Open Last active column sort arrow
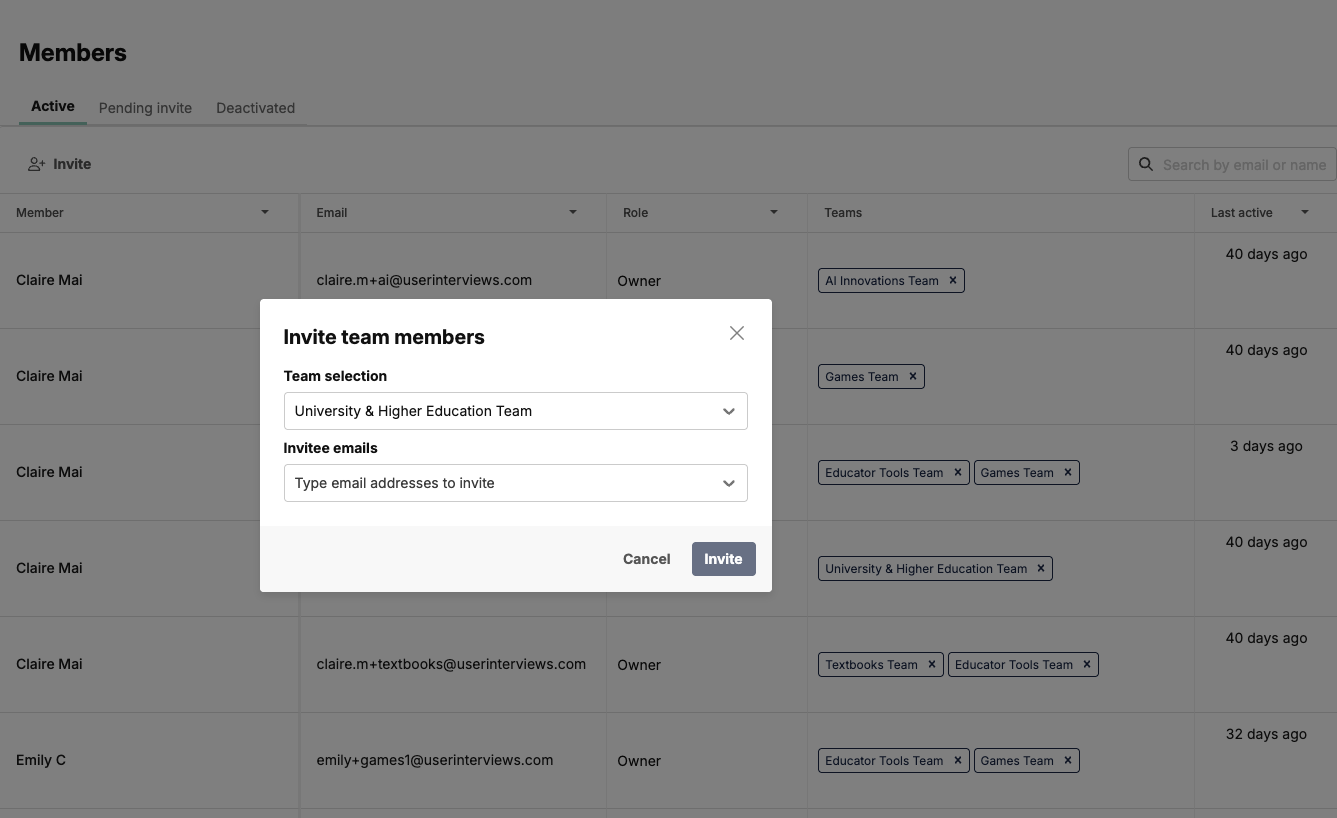 1305,212
